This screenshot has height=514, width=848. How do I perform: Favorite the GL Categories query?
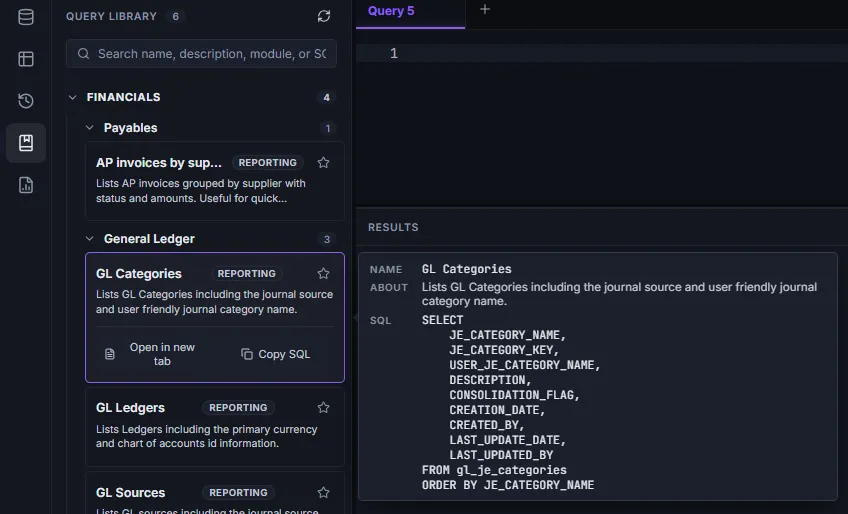[323, 273]
